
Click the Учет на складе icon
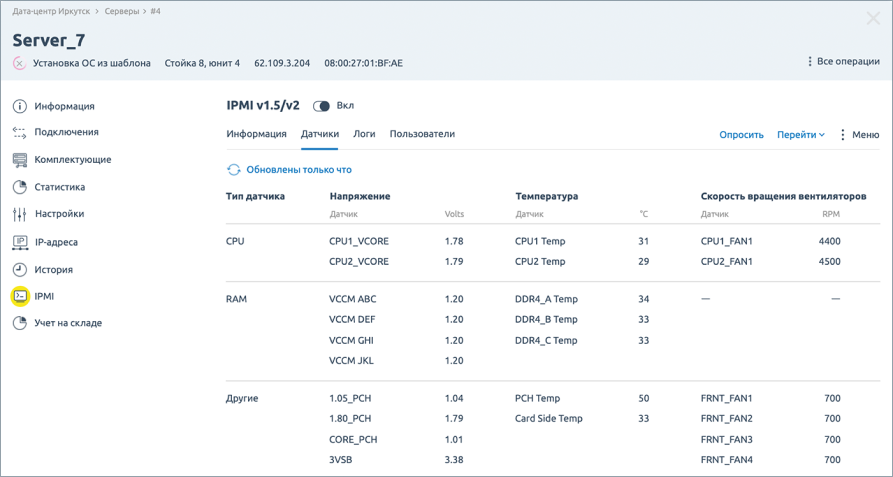point(20,323)
